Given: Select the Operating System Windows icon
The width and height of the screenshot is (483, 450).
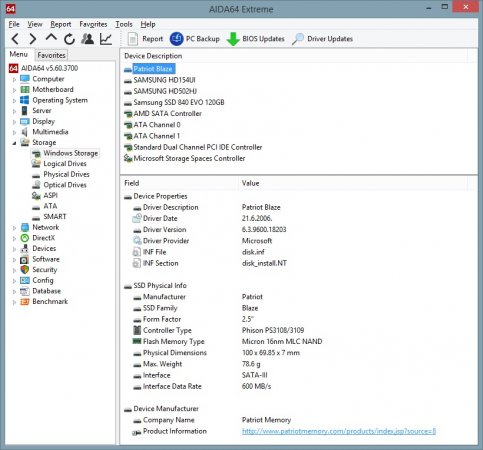Looking at the screenshot, I should [25, 100].
